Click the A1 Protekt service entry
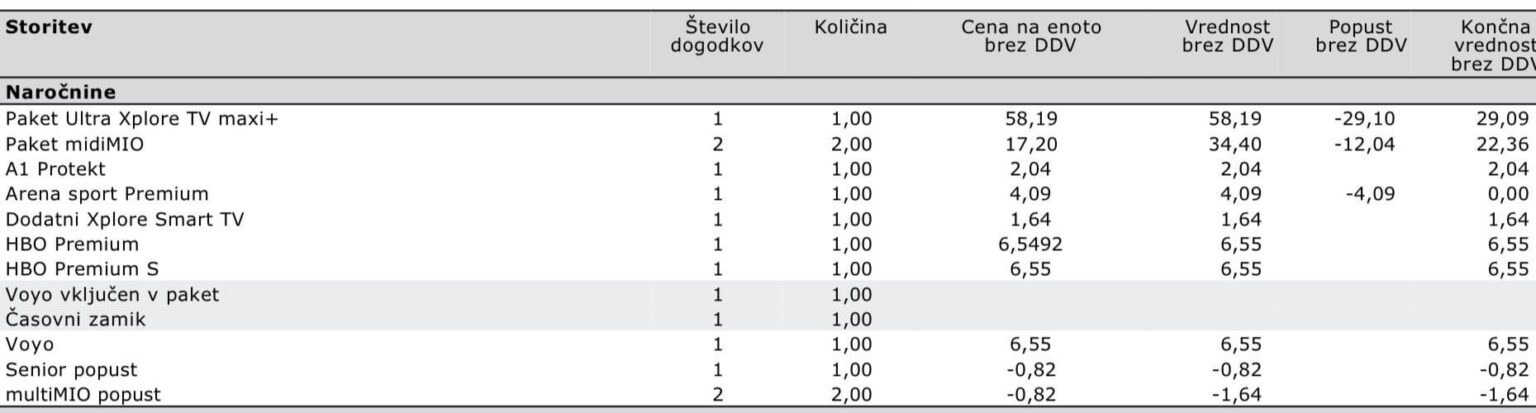 point(55,169)
